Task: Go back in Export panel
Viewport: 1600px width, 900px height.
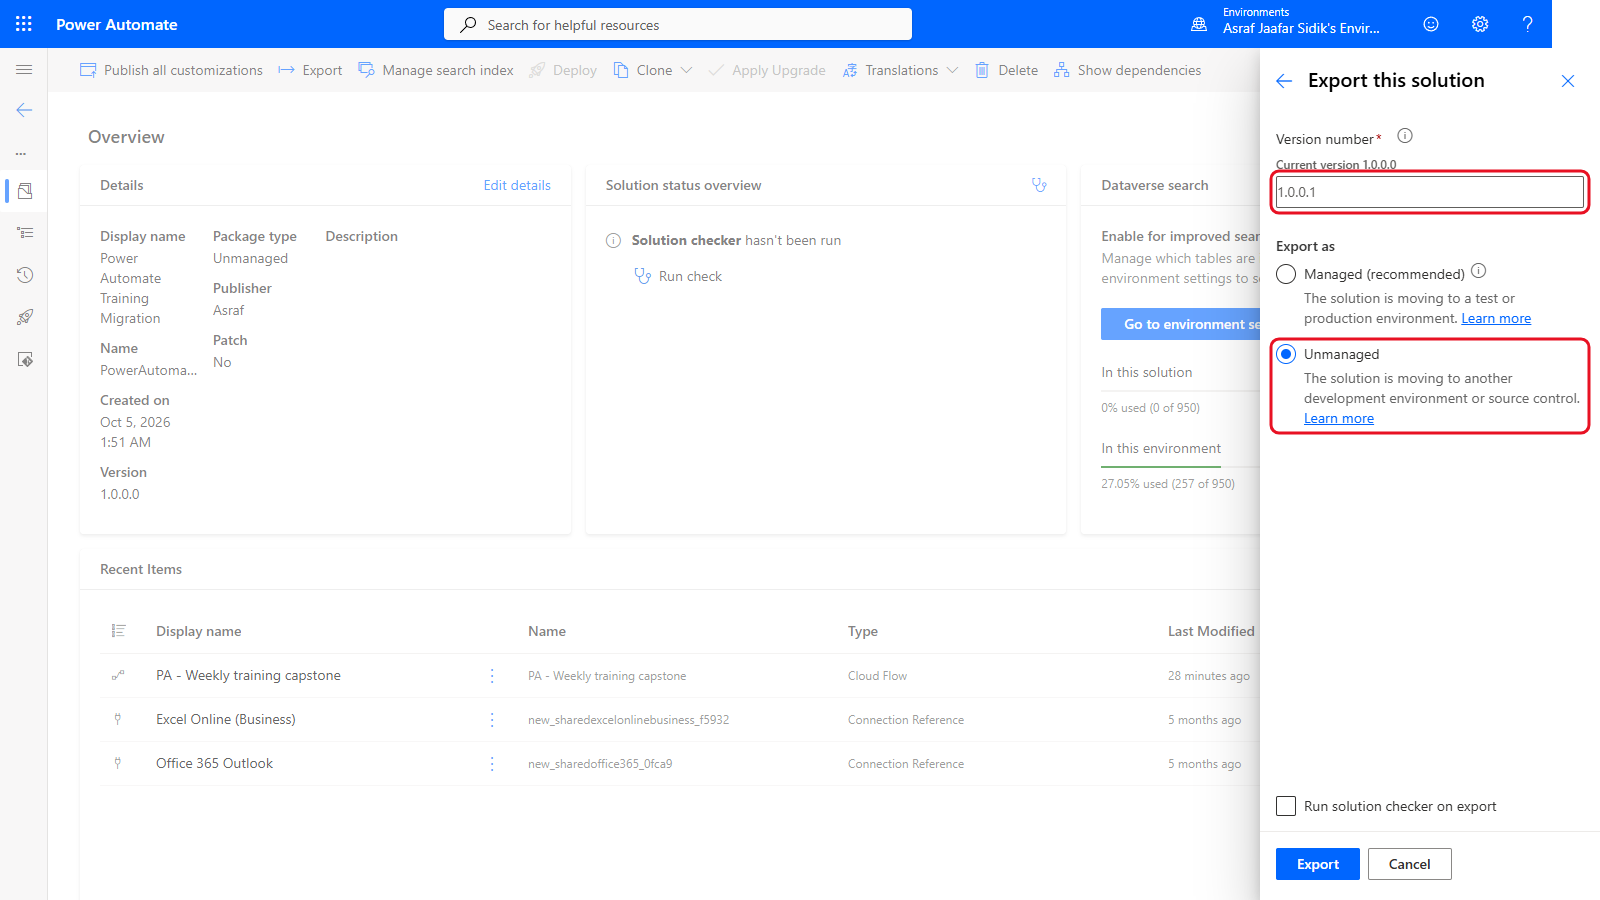Action: pyautogui.click(x=1284, y=81)
